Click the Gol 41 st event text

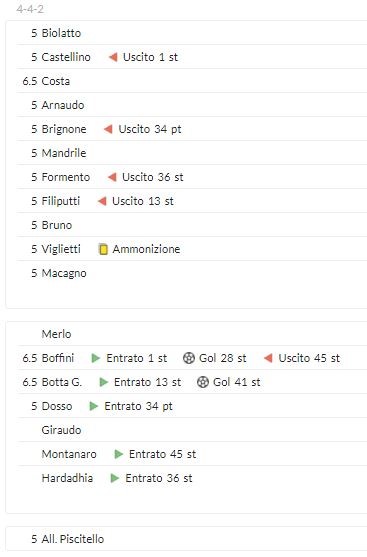coord(237,382)
